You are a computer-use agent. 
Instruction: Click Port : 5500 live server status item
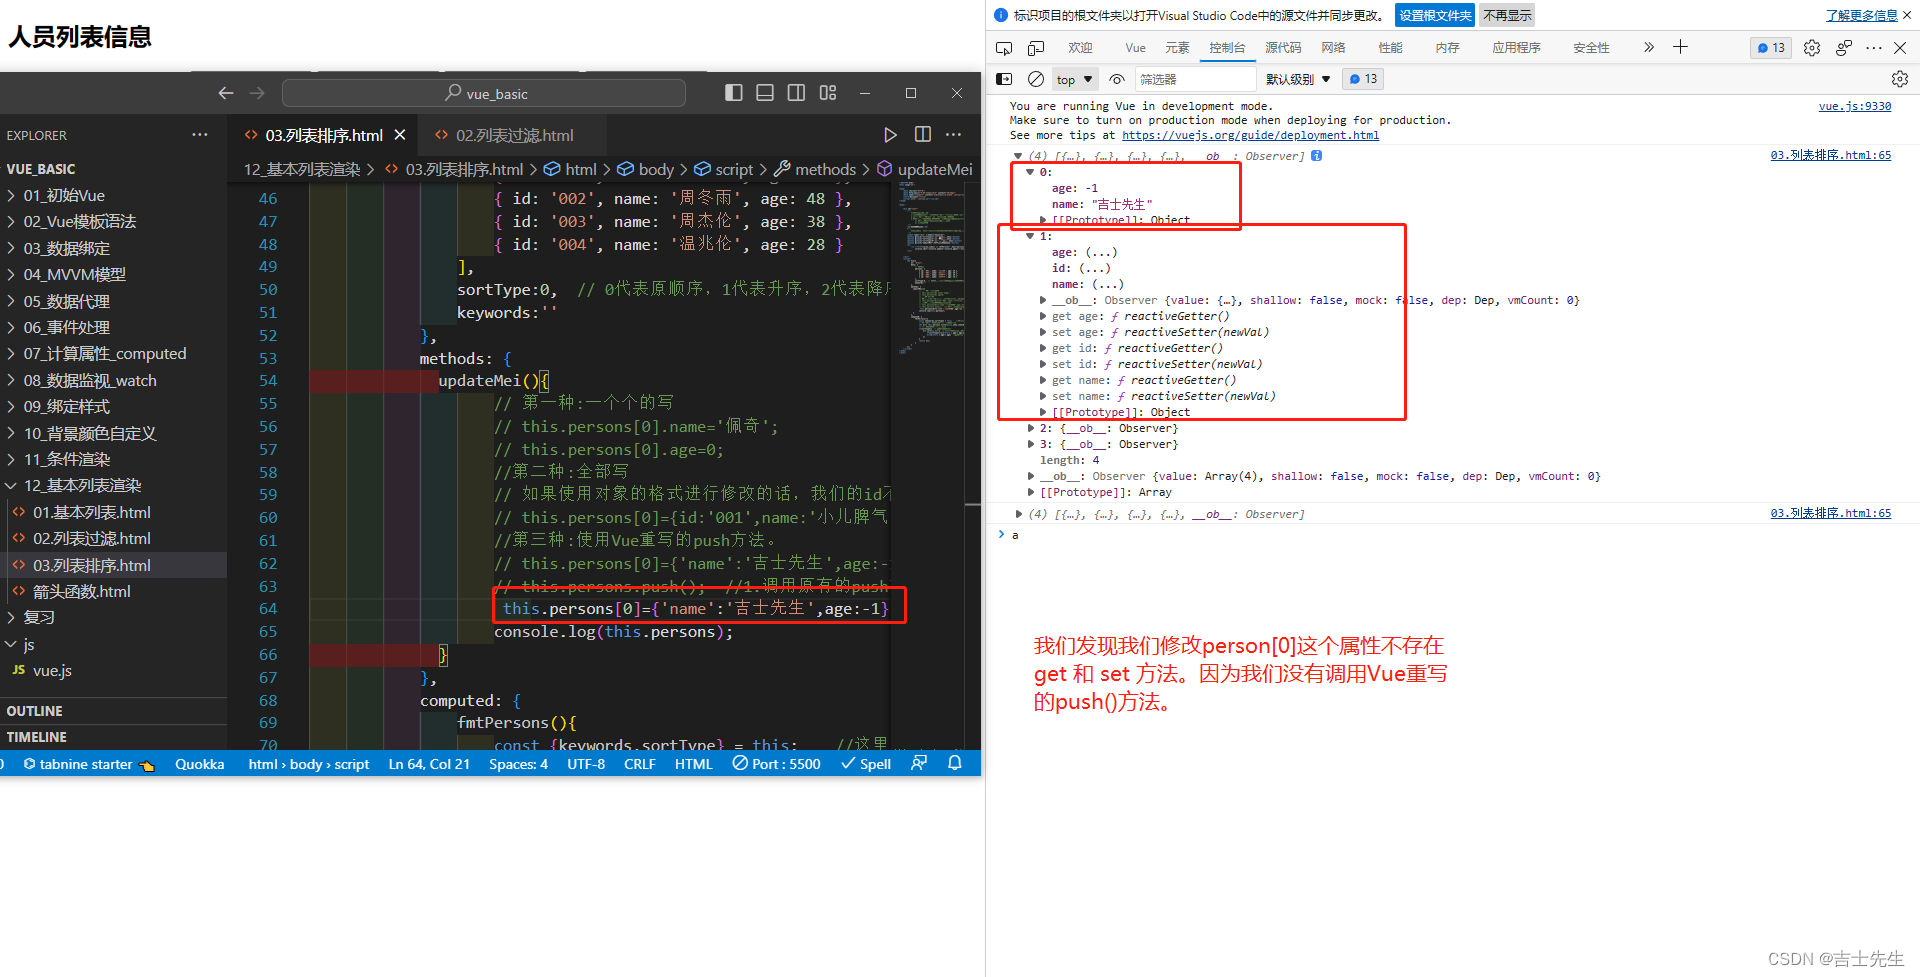[x=776, y=764]
